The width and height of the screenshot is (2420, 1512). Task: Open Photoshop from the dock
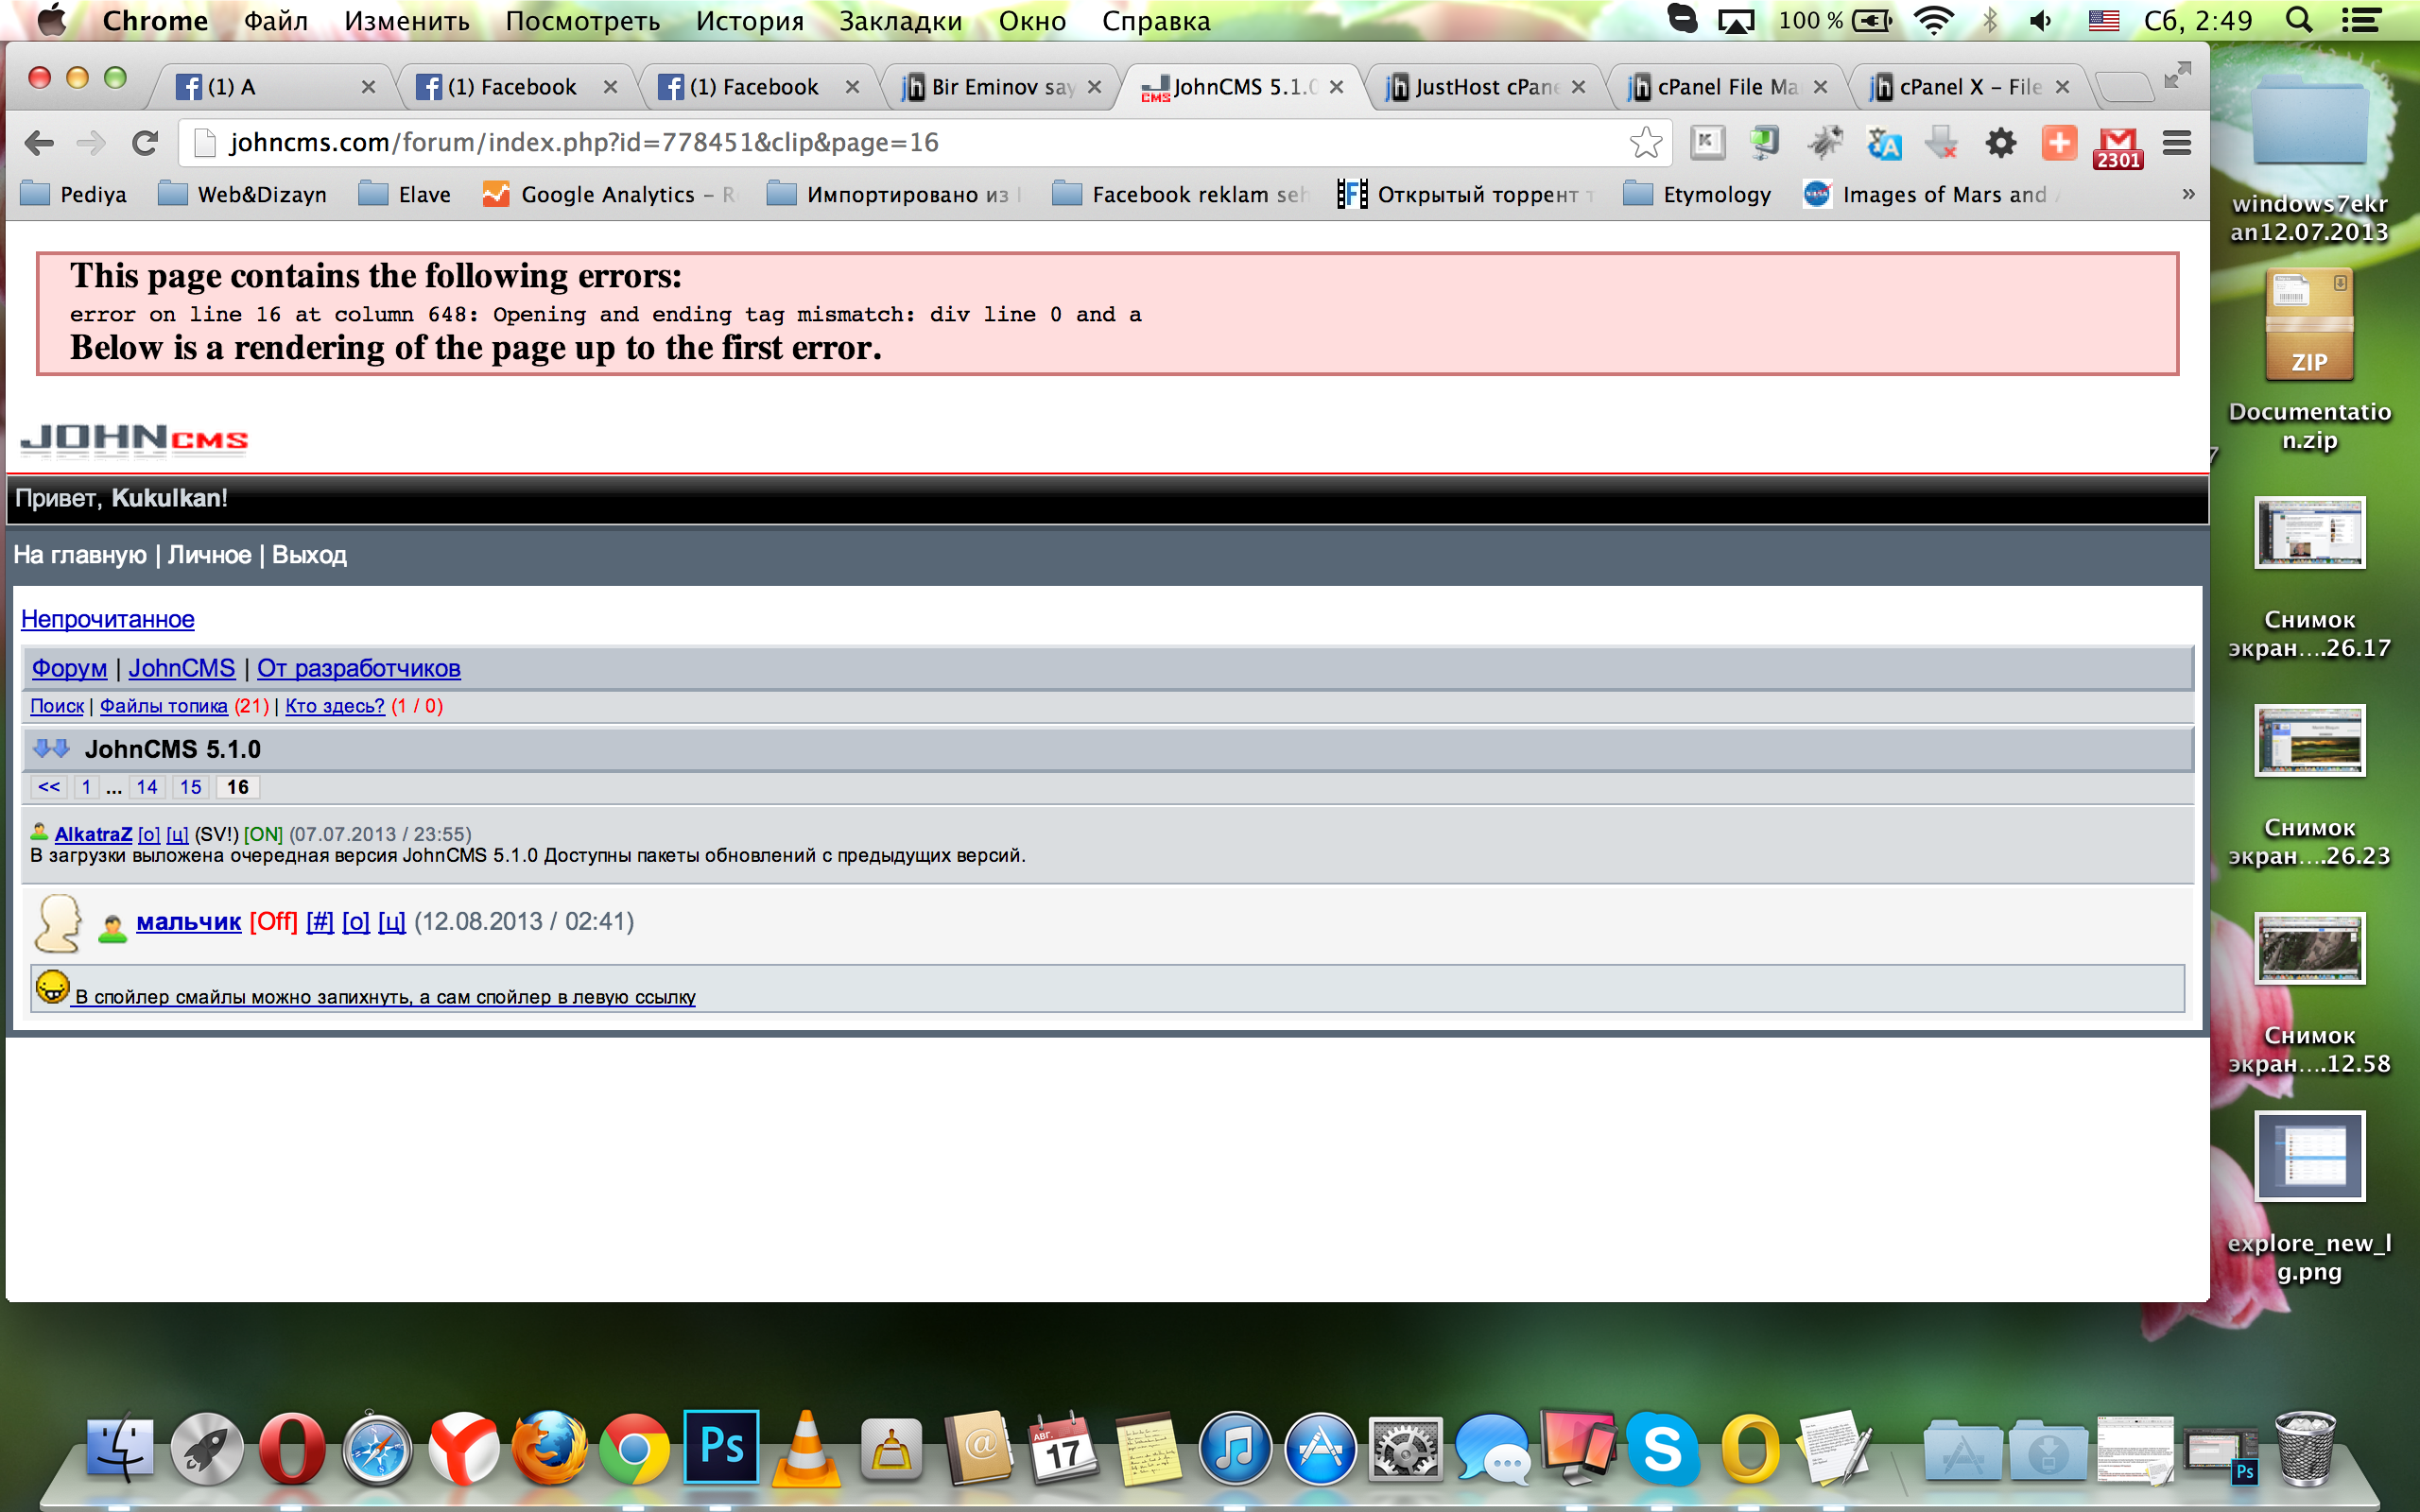(721, 1447)
